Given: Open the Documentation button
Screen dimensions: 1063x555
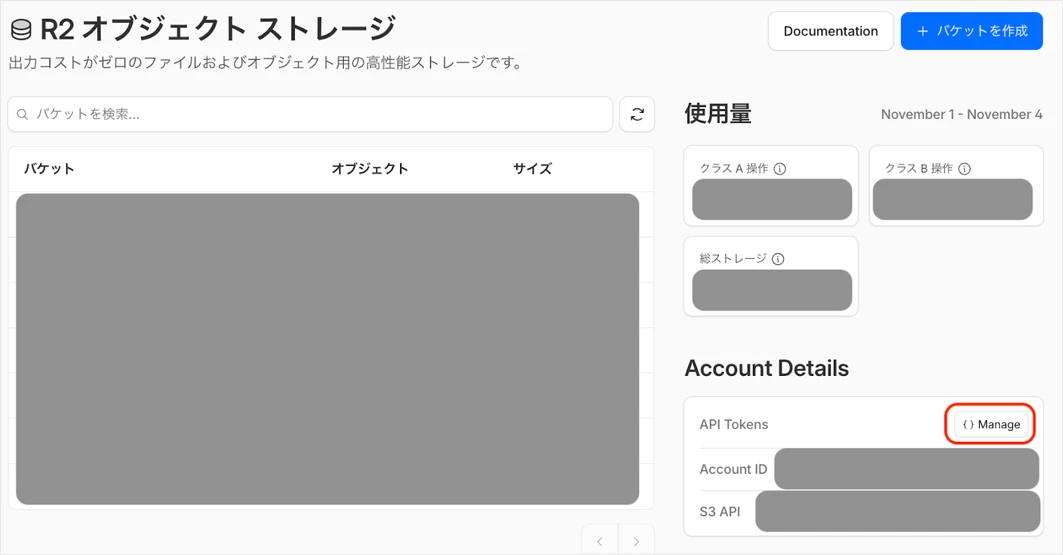Looking at the screenshot, I should click(x=830, y=31).
